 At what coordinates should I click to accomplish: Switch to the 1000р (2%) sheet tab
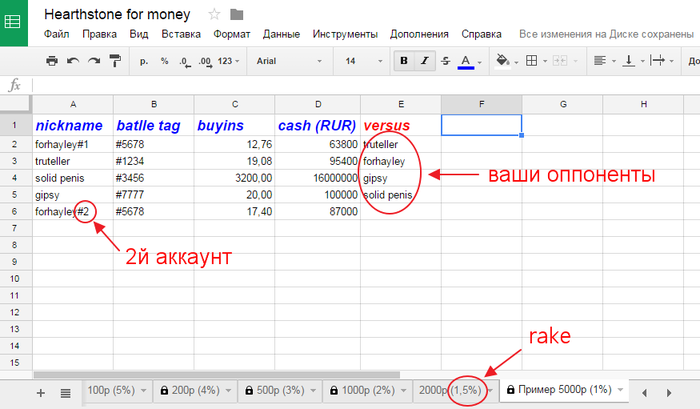(x=368, y=390)
